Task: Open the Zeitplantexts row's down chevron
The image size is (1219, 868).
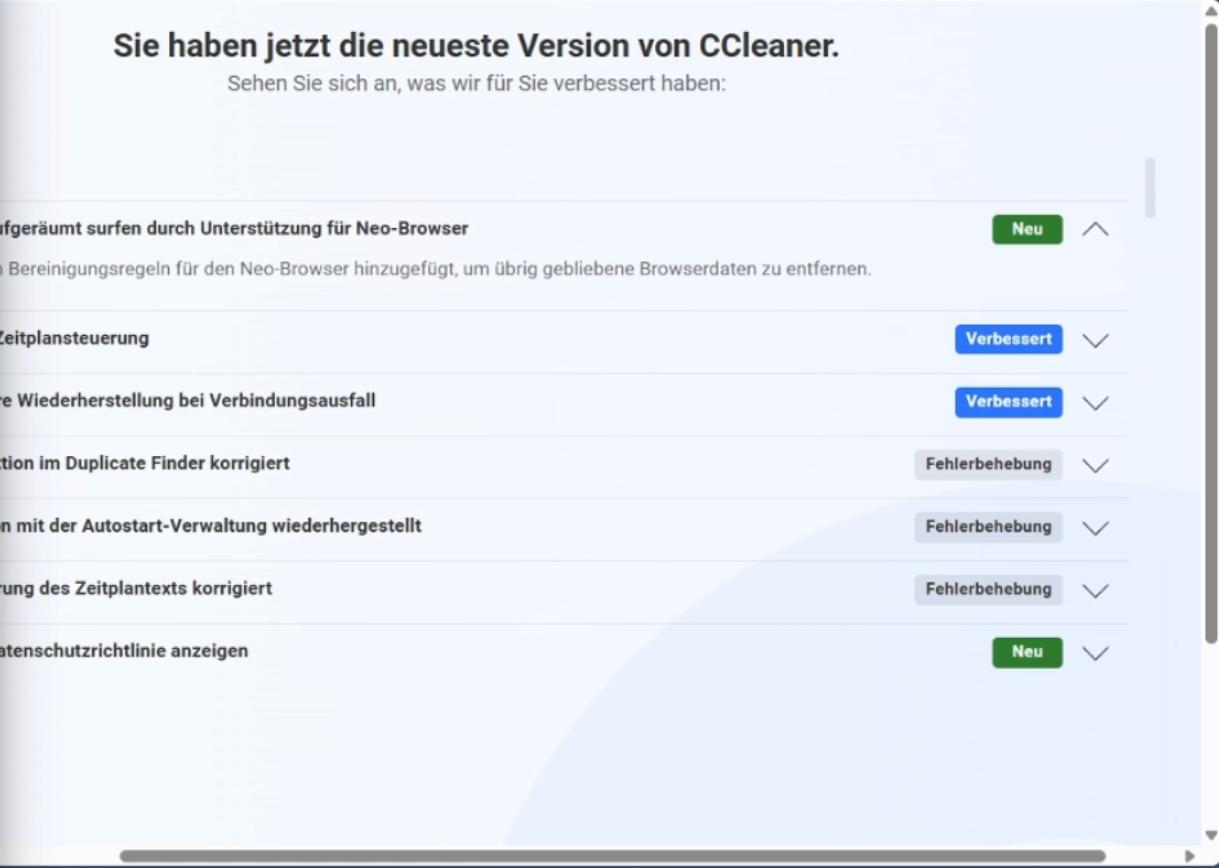Action: coord(1095,591)
